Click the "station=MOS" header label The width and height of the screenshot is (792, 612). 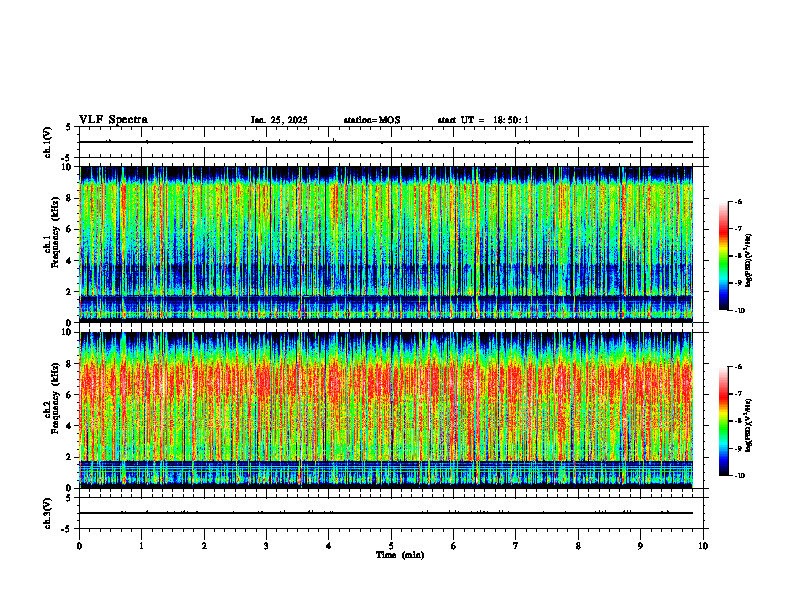pos(372,120)
